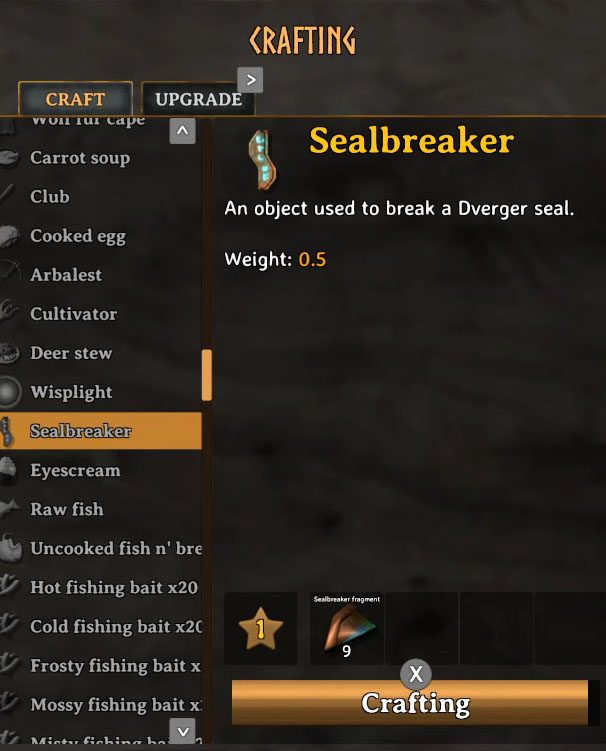Click the Raw fish icon in recipe list
The height and width of the screenshot is (751, 606).
10,509
